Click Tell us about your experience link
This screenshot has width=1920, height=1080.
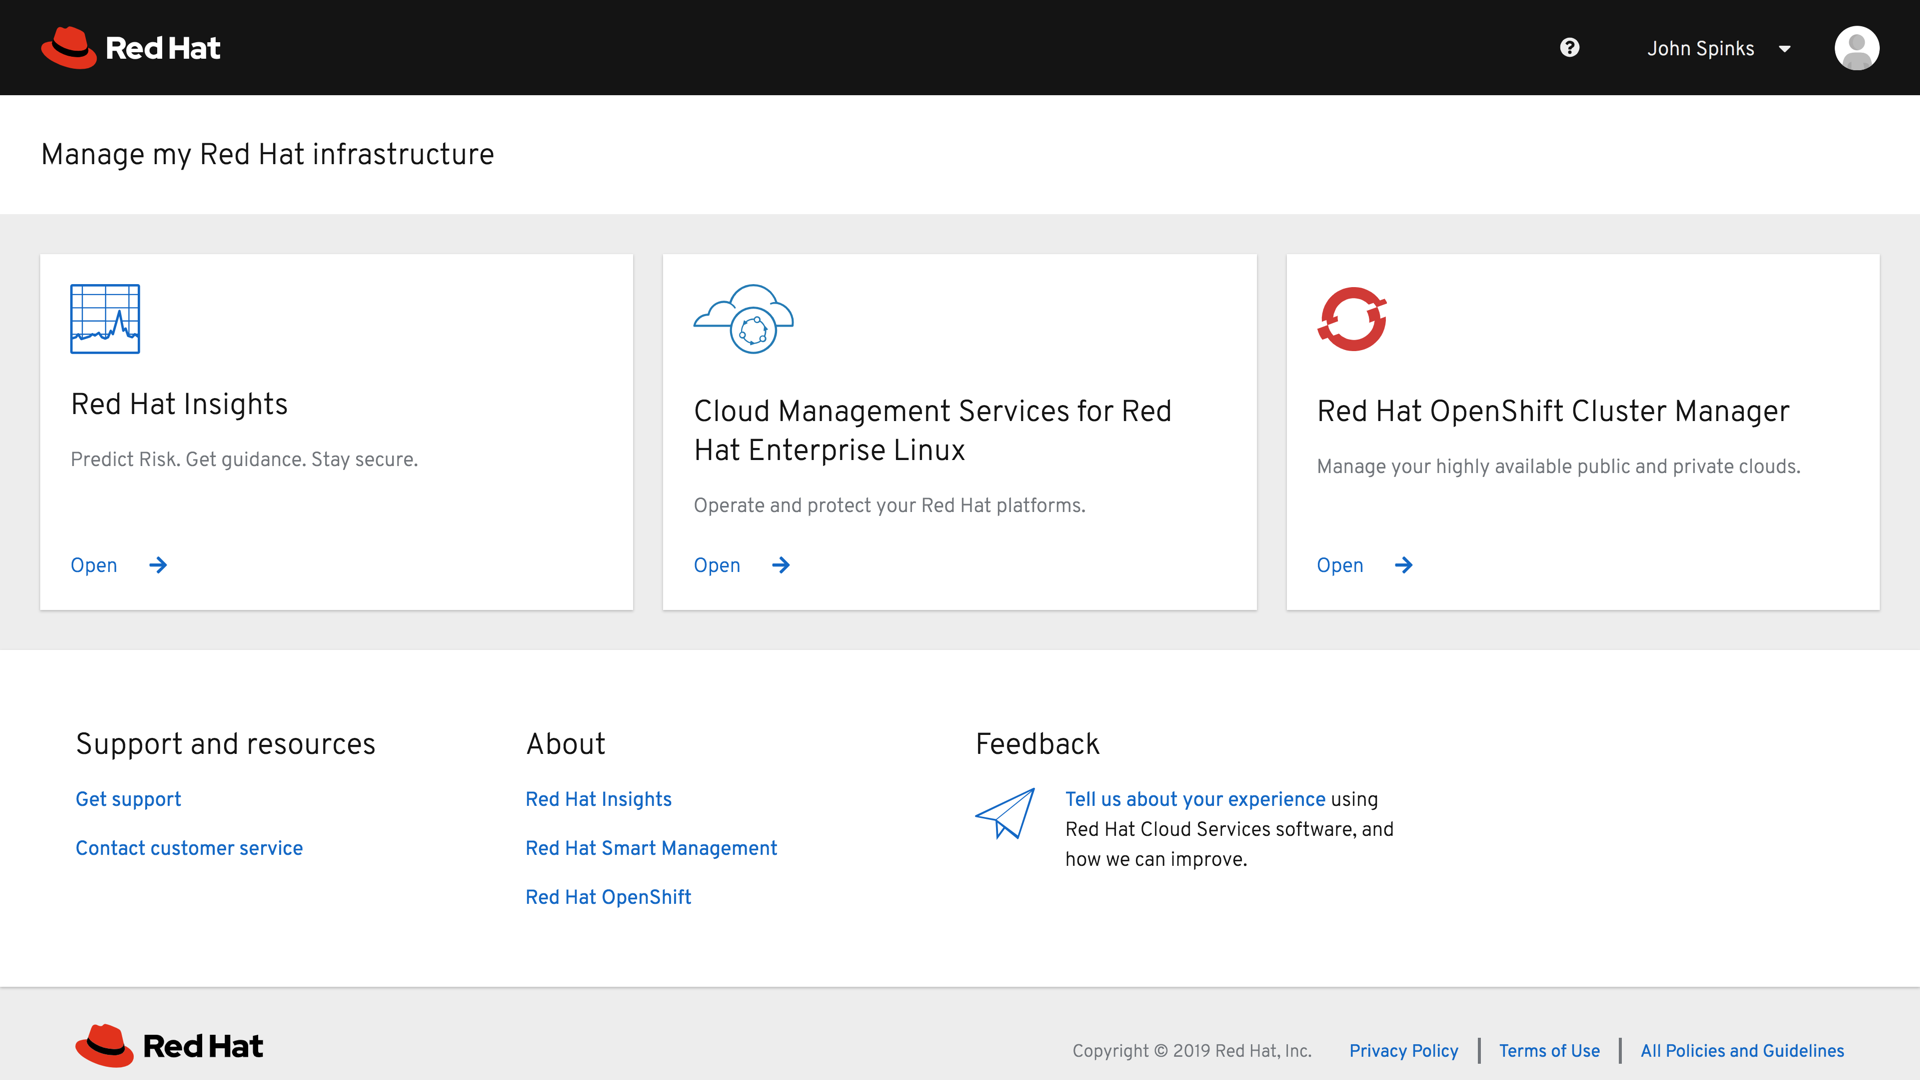(x=1195, y=799)
